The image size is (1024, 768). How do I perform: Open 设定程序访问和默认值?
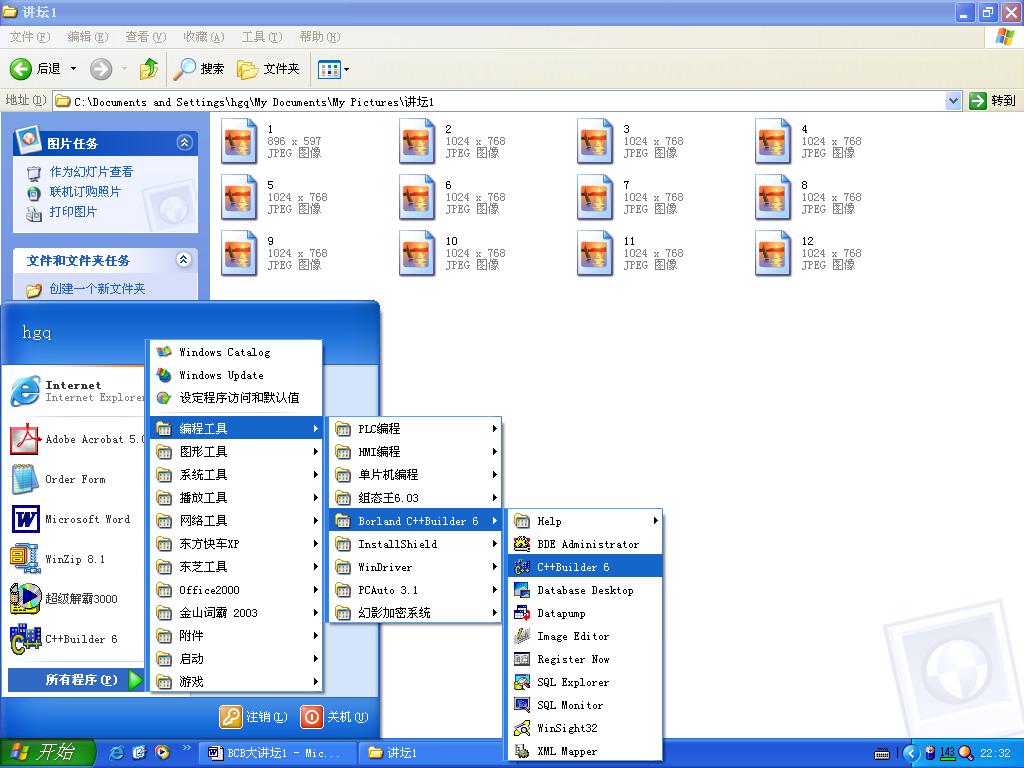coord(236,397)
